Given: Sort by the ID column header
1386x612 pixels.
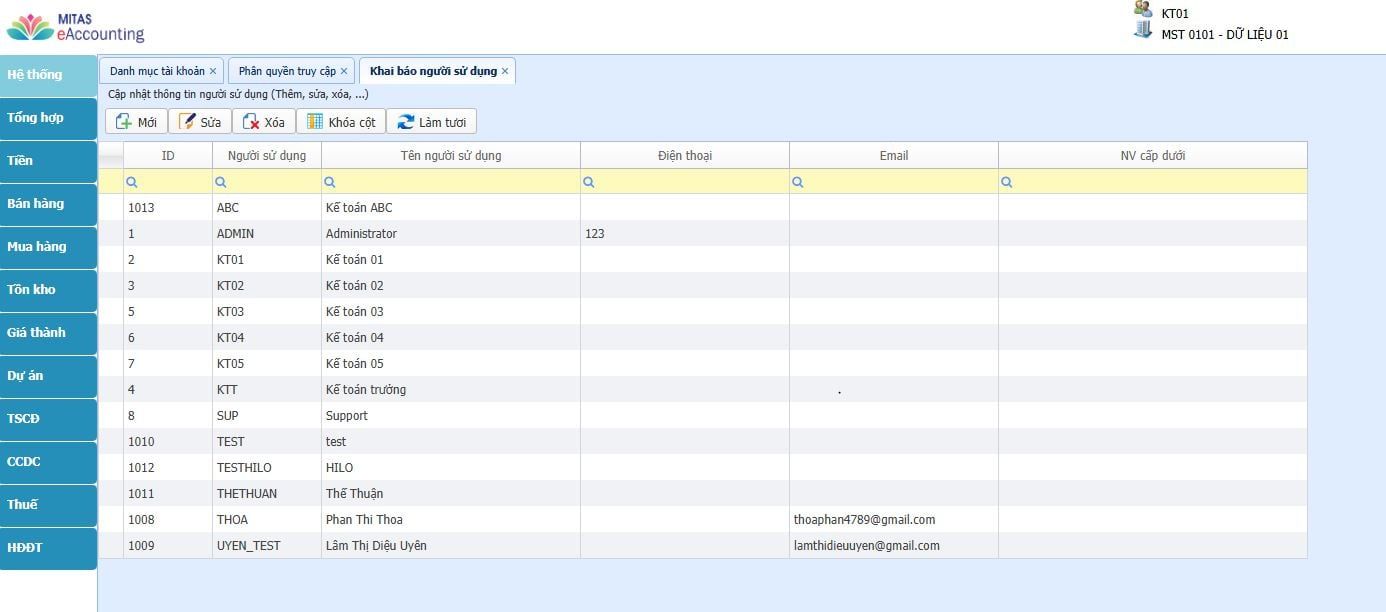Looking at the screenshot, I should (x=168, y=155).
